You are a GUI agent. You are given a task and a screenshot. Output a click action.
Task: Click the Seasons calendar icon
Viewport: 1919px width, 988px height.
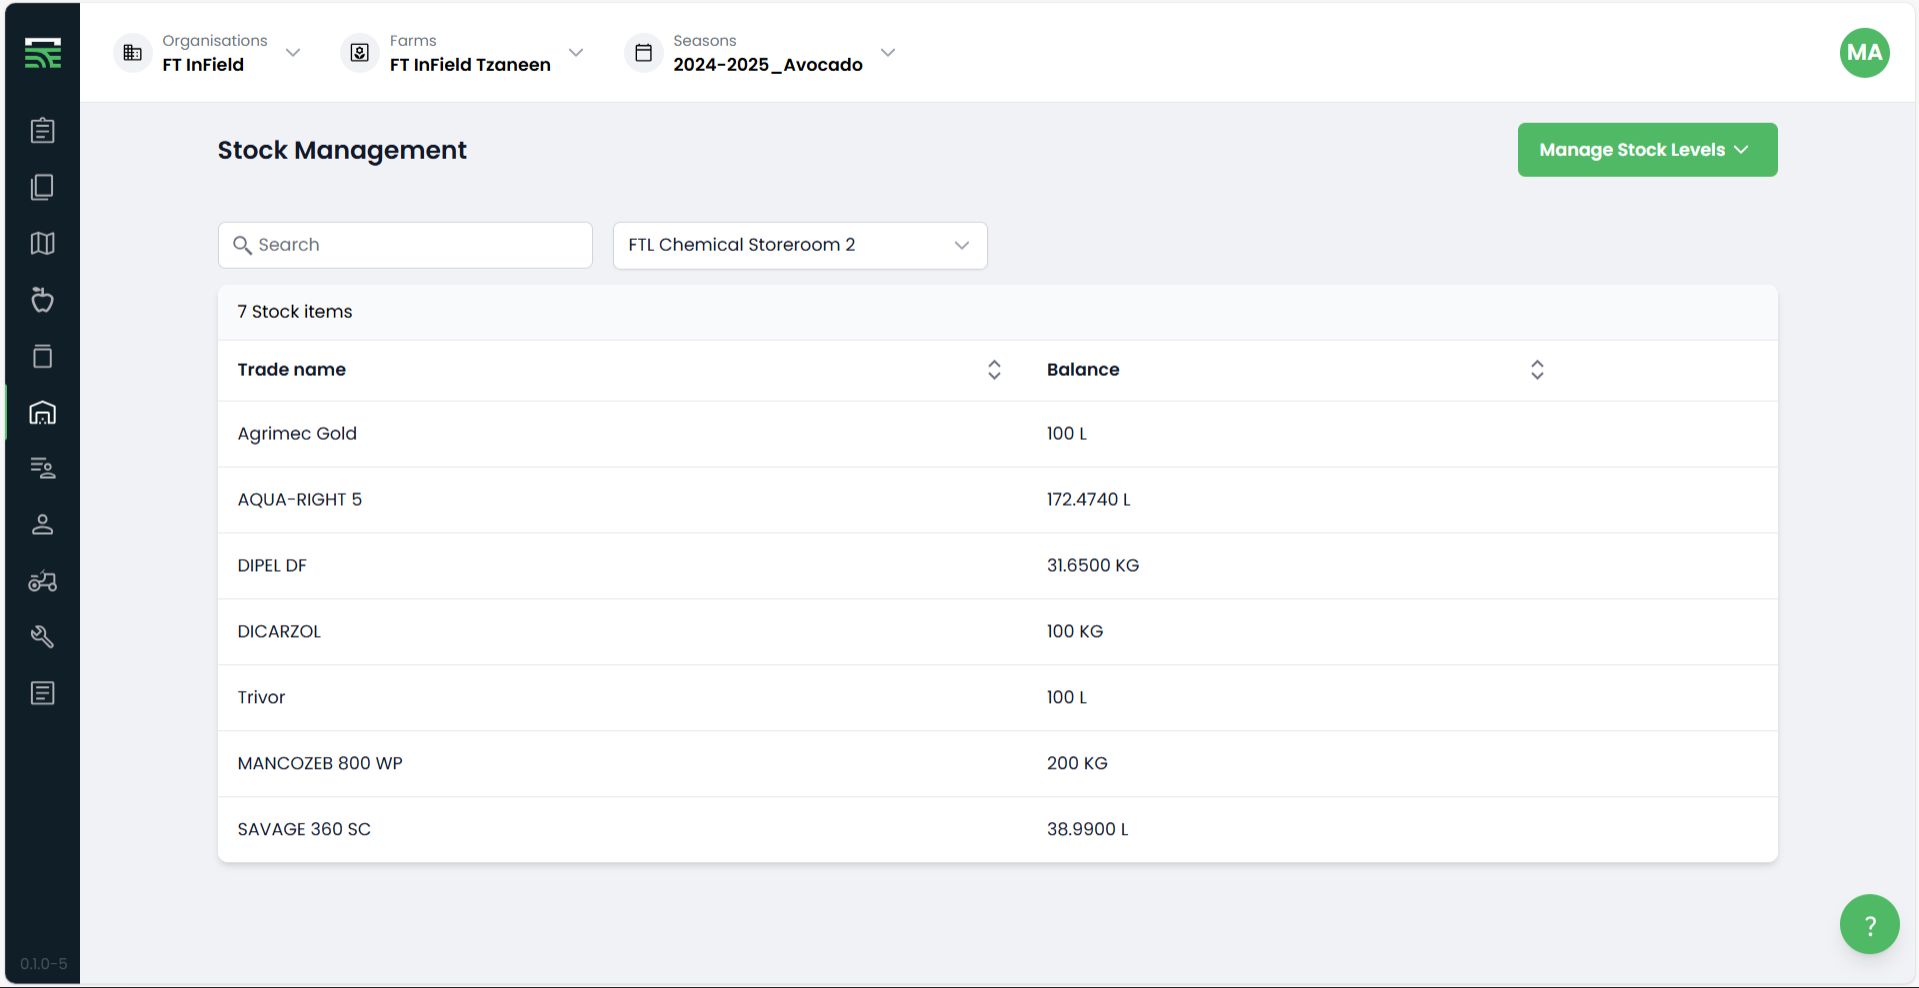[x=644, y=53]
